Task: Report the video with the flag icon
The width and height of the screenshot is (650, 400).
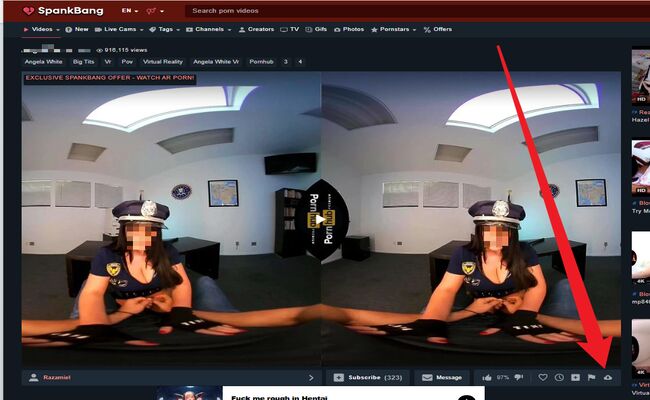Action: 592,377
